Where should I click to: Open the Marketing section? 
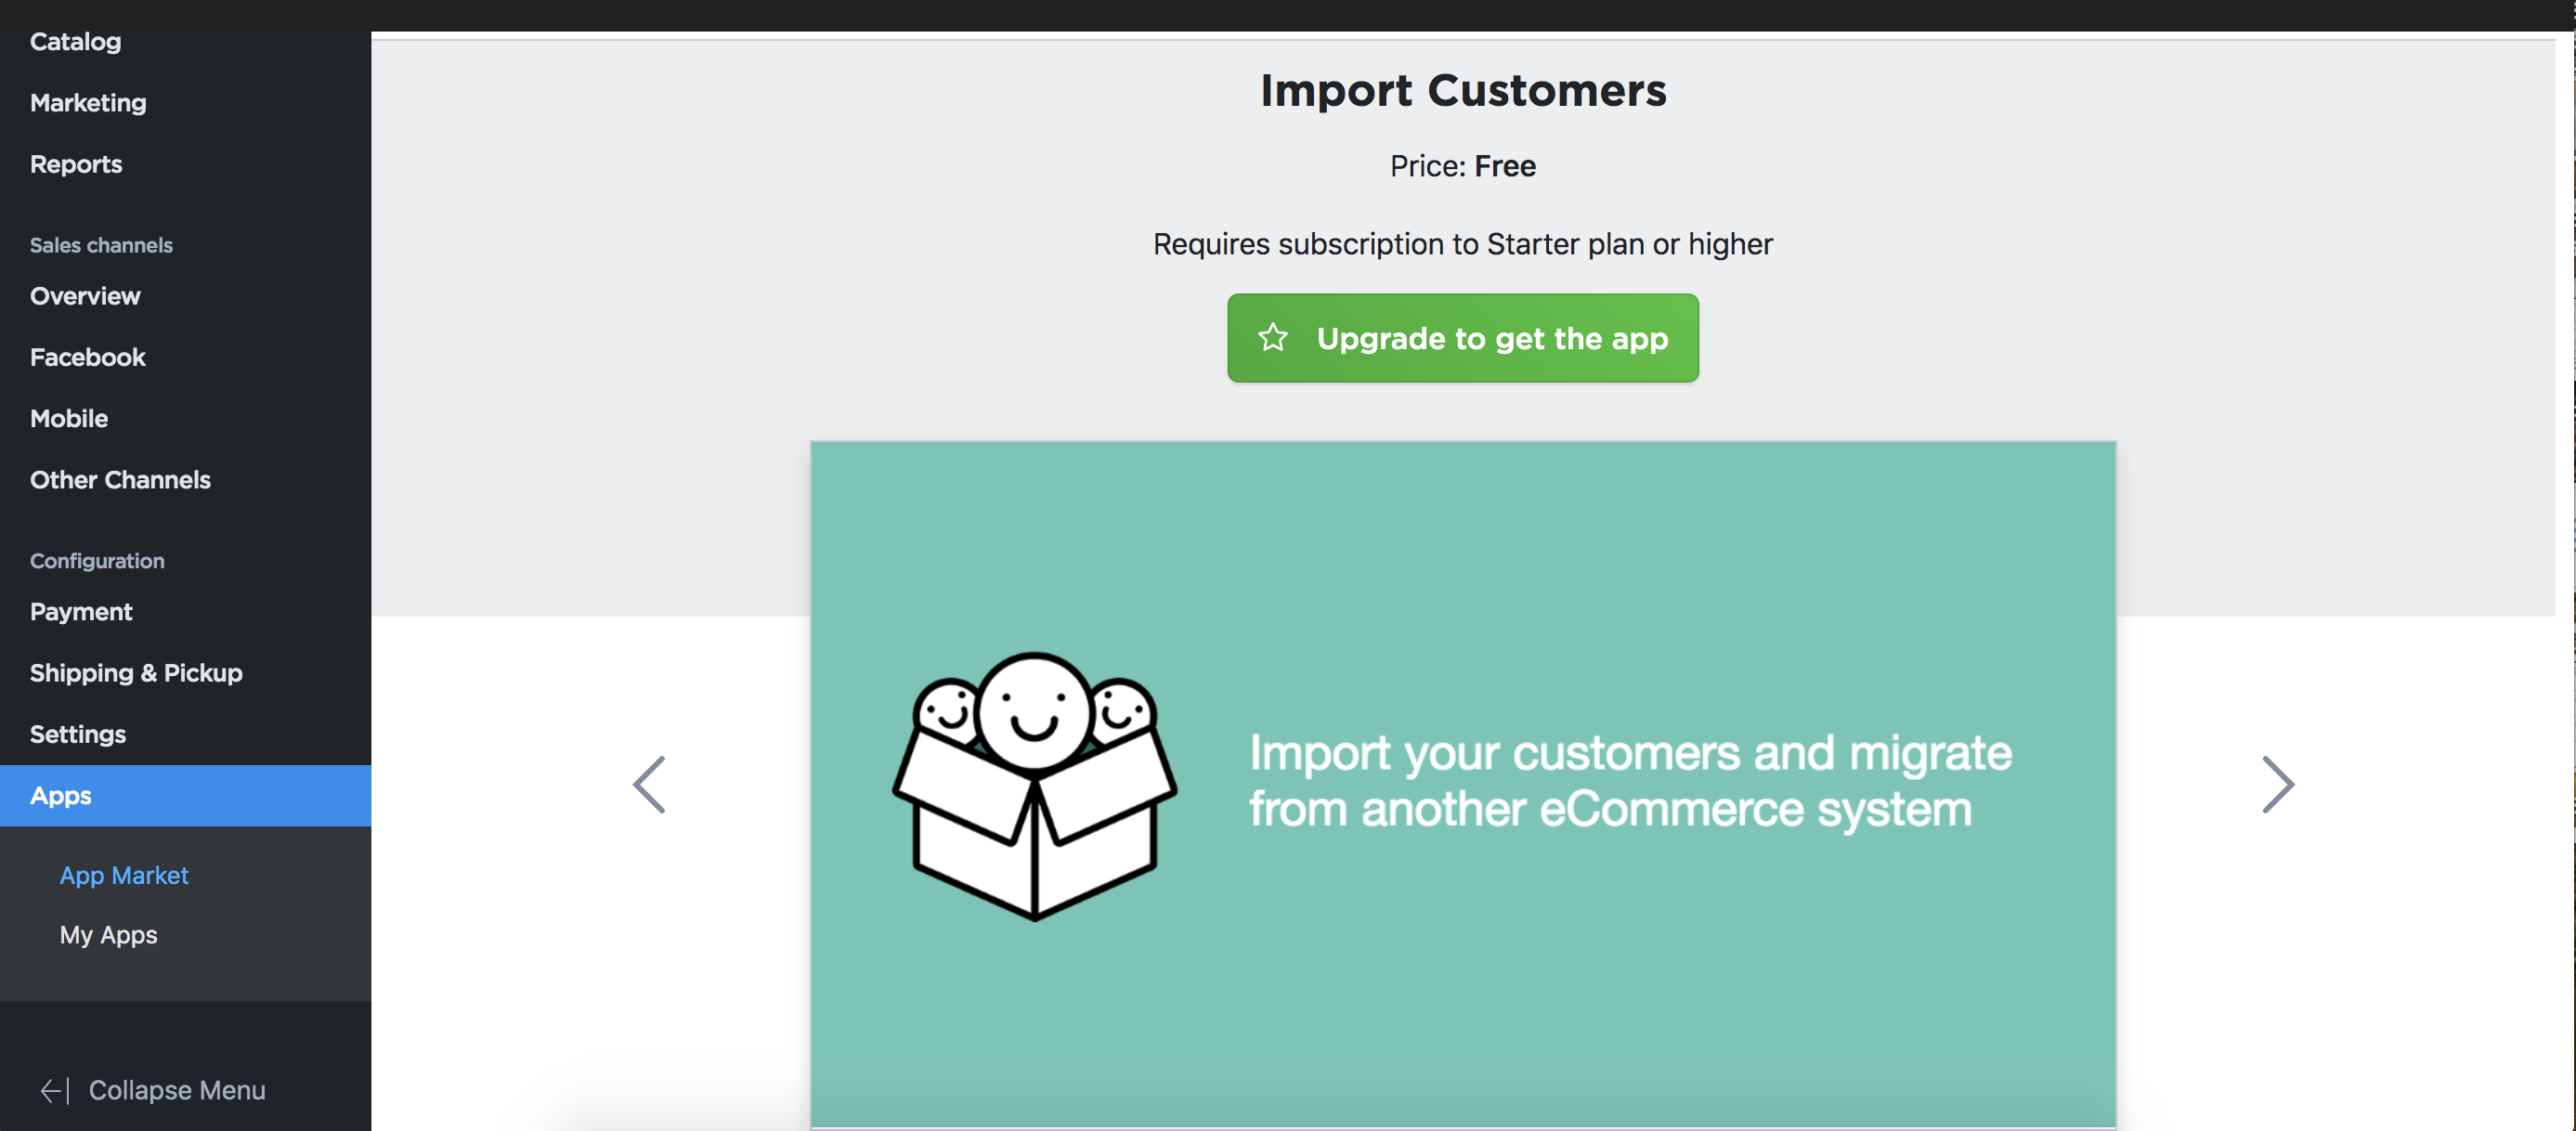(x=88, y=103)
